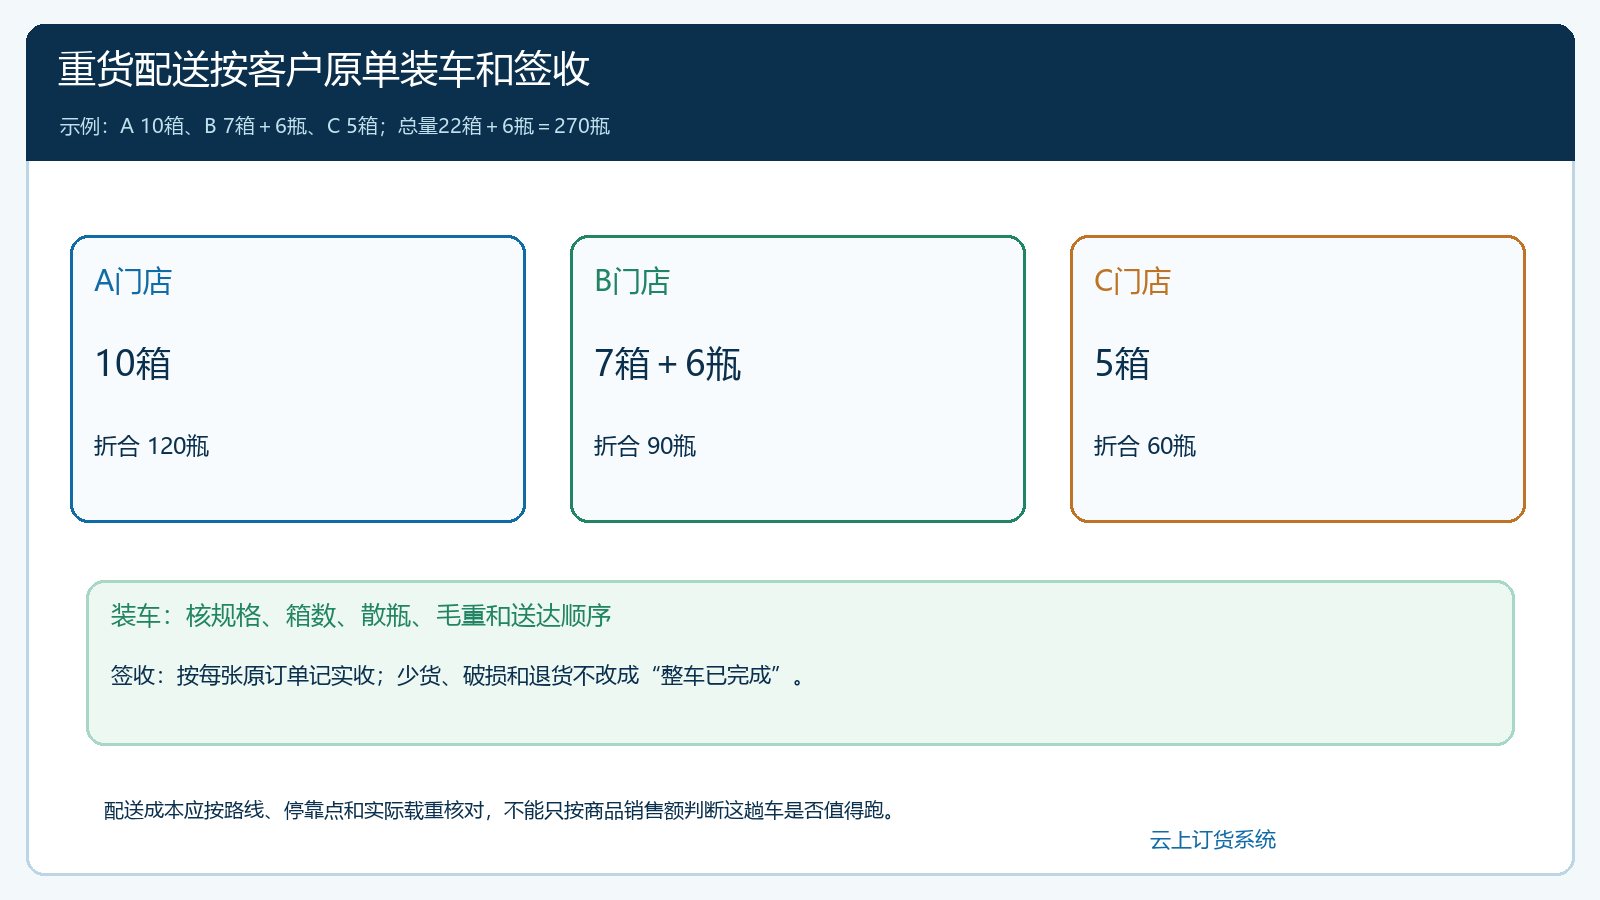The image size is (1600, 900).
Task: Select the C门店 card title
Action: click(x=1132, y=282)
